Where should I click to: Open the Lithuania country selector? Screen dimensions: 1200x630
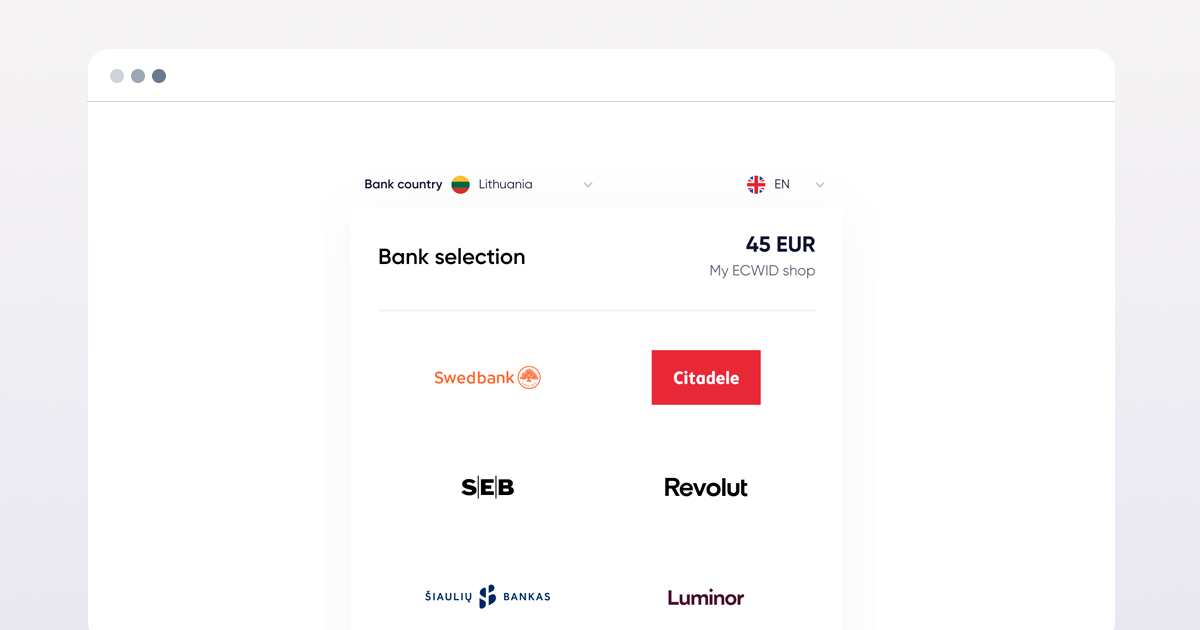click(x=523, y=184)
